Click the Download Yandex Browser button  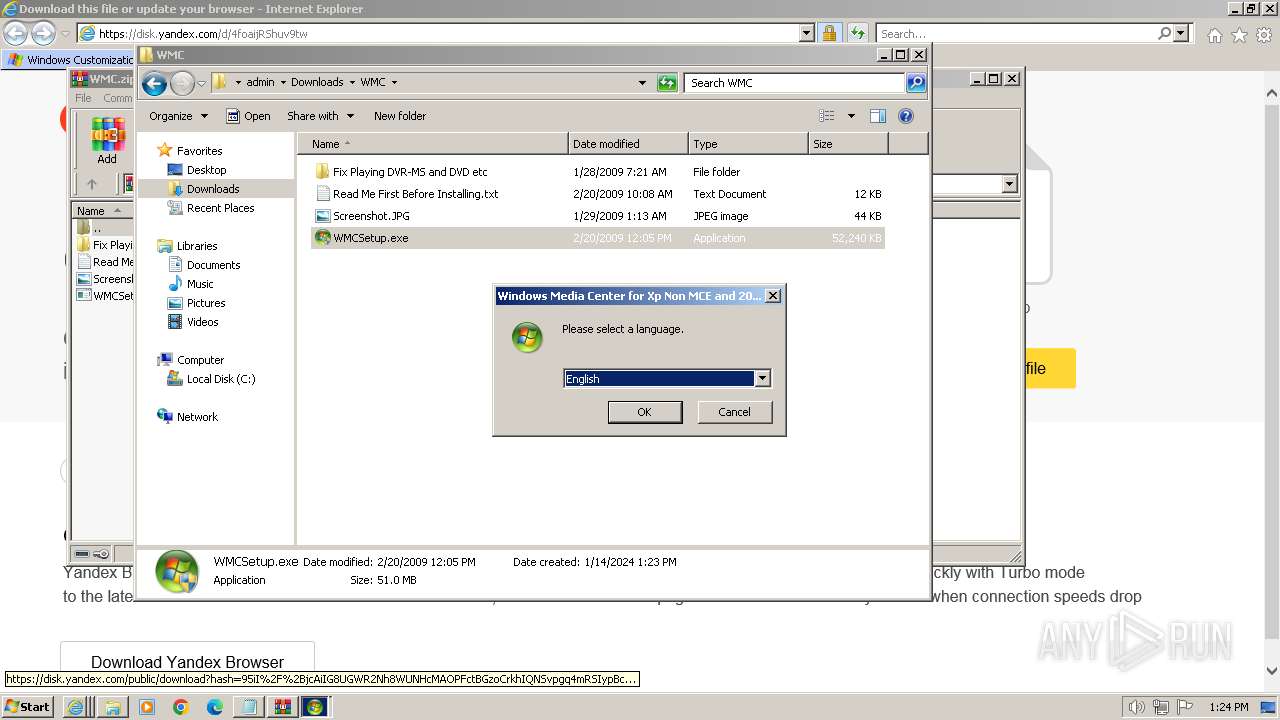click(187, 662)
